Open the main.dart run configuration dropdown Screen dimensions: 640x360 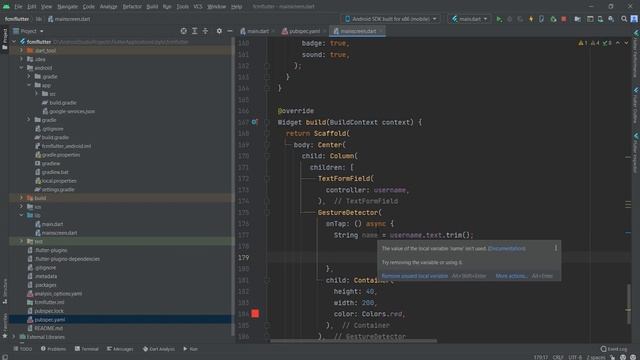[469, 19]
